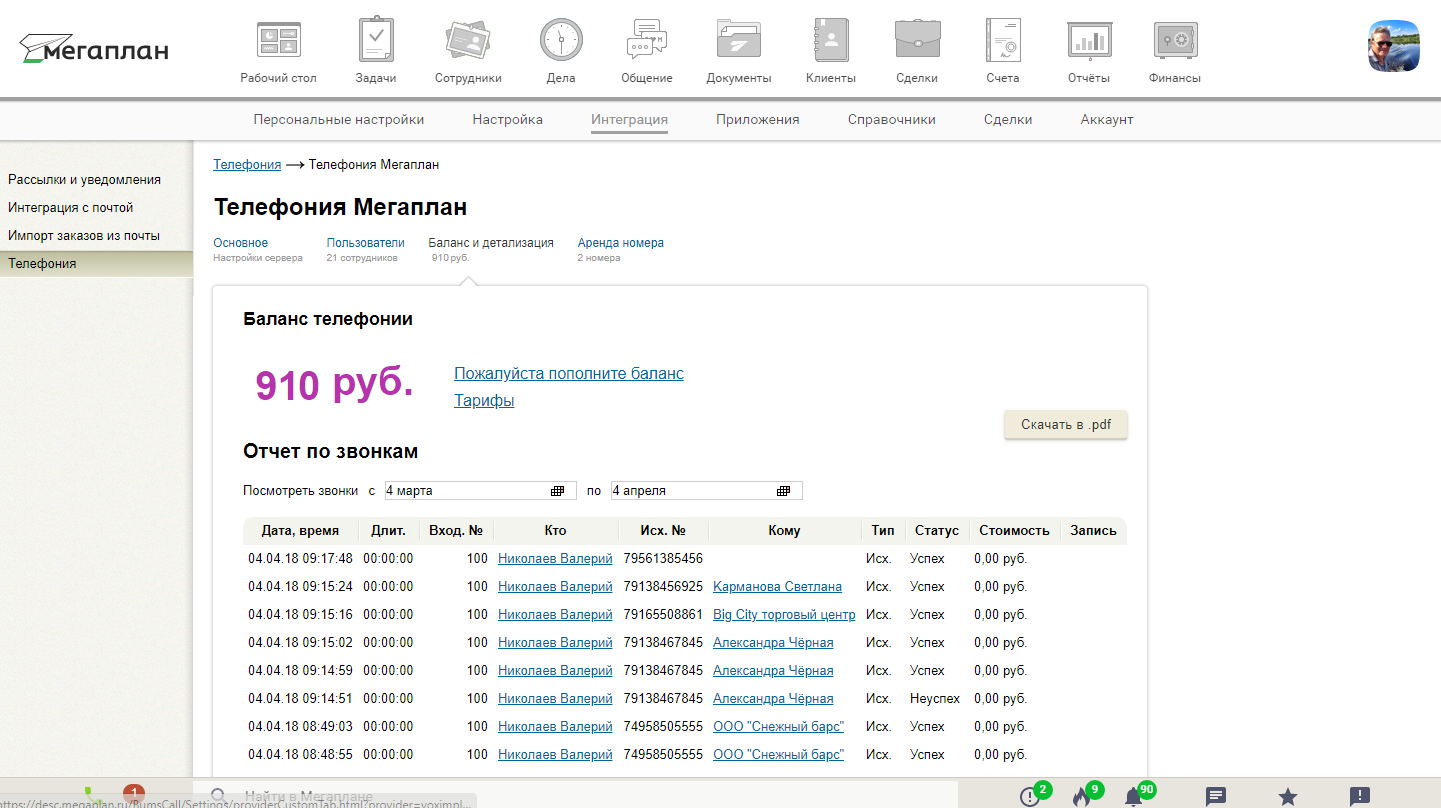This screenshot has width=1441, height=808.
Task: Switch to Персональные настройки tab
Action: click(x=339, y=119)
